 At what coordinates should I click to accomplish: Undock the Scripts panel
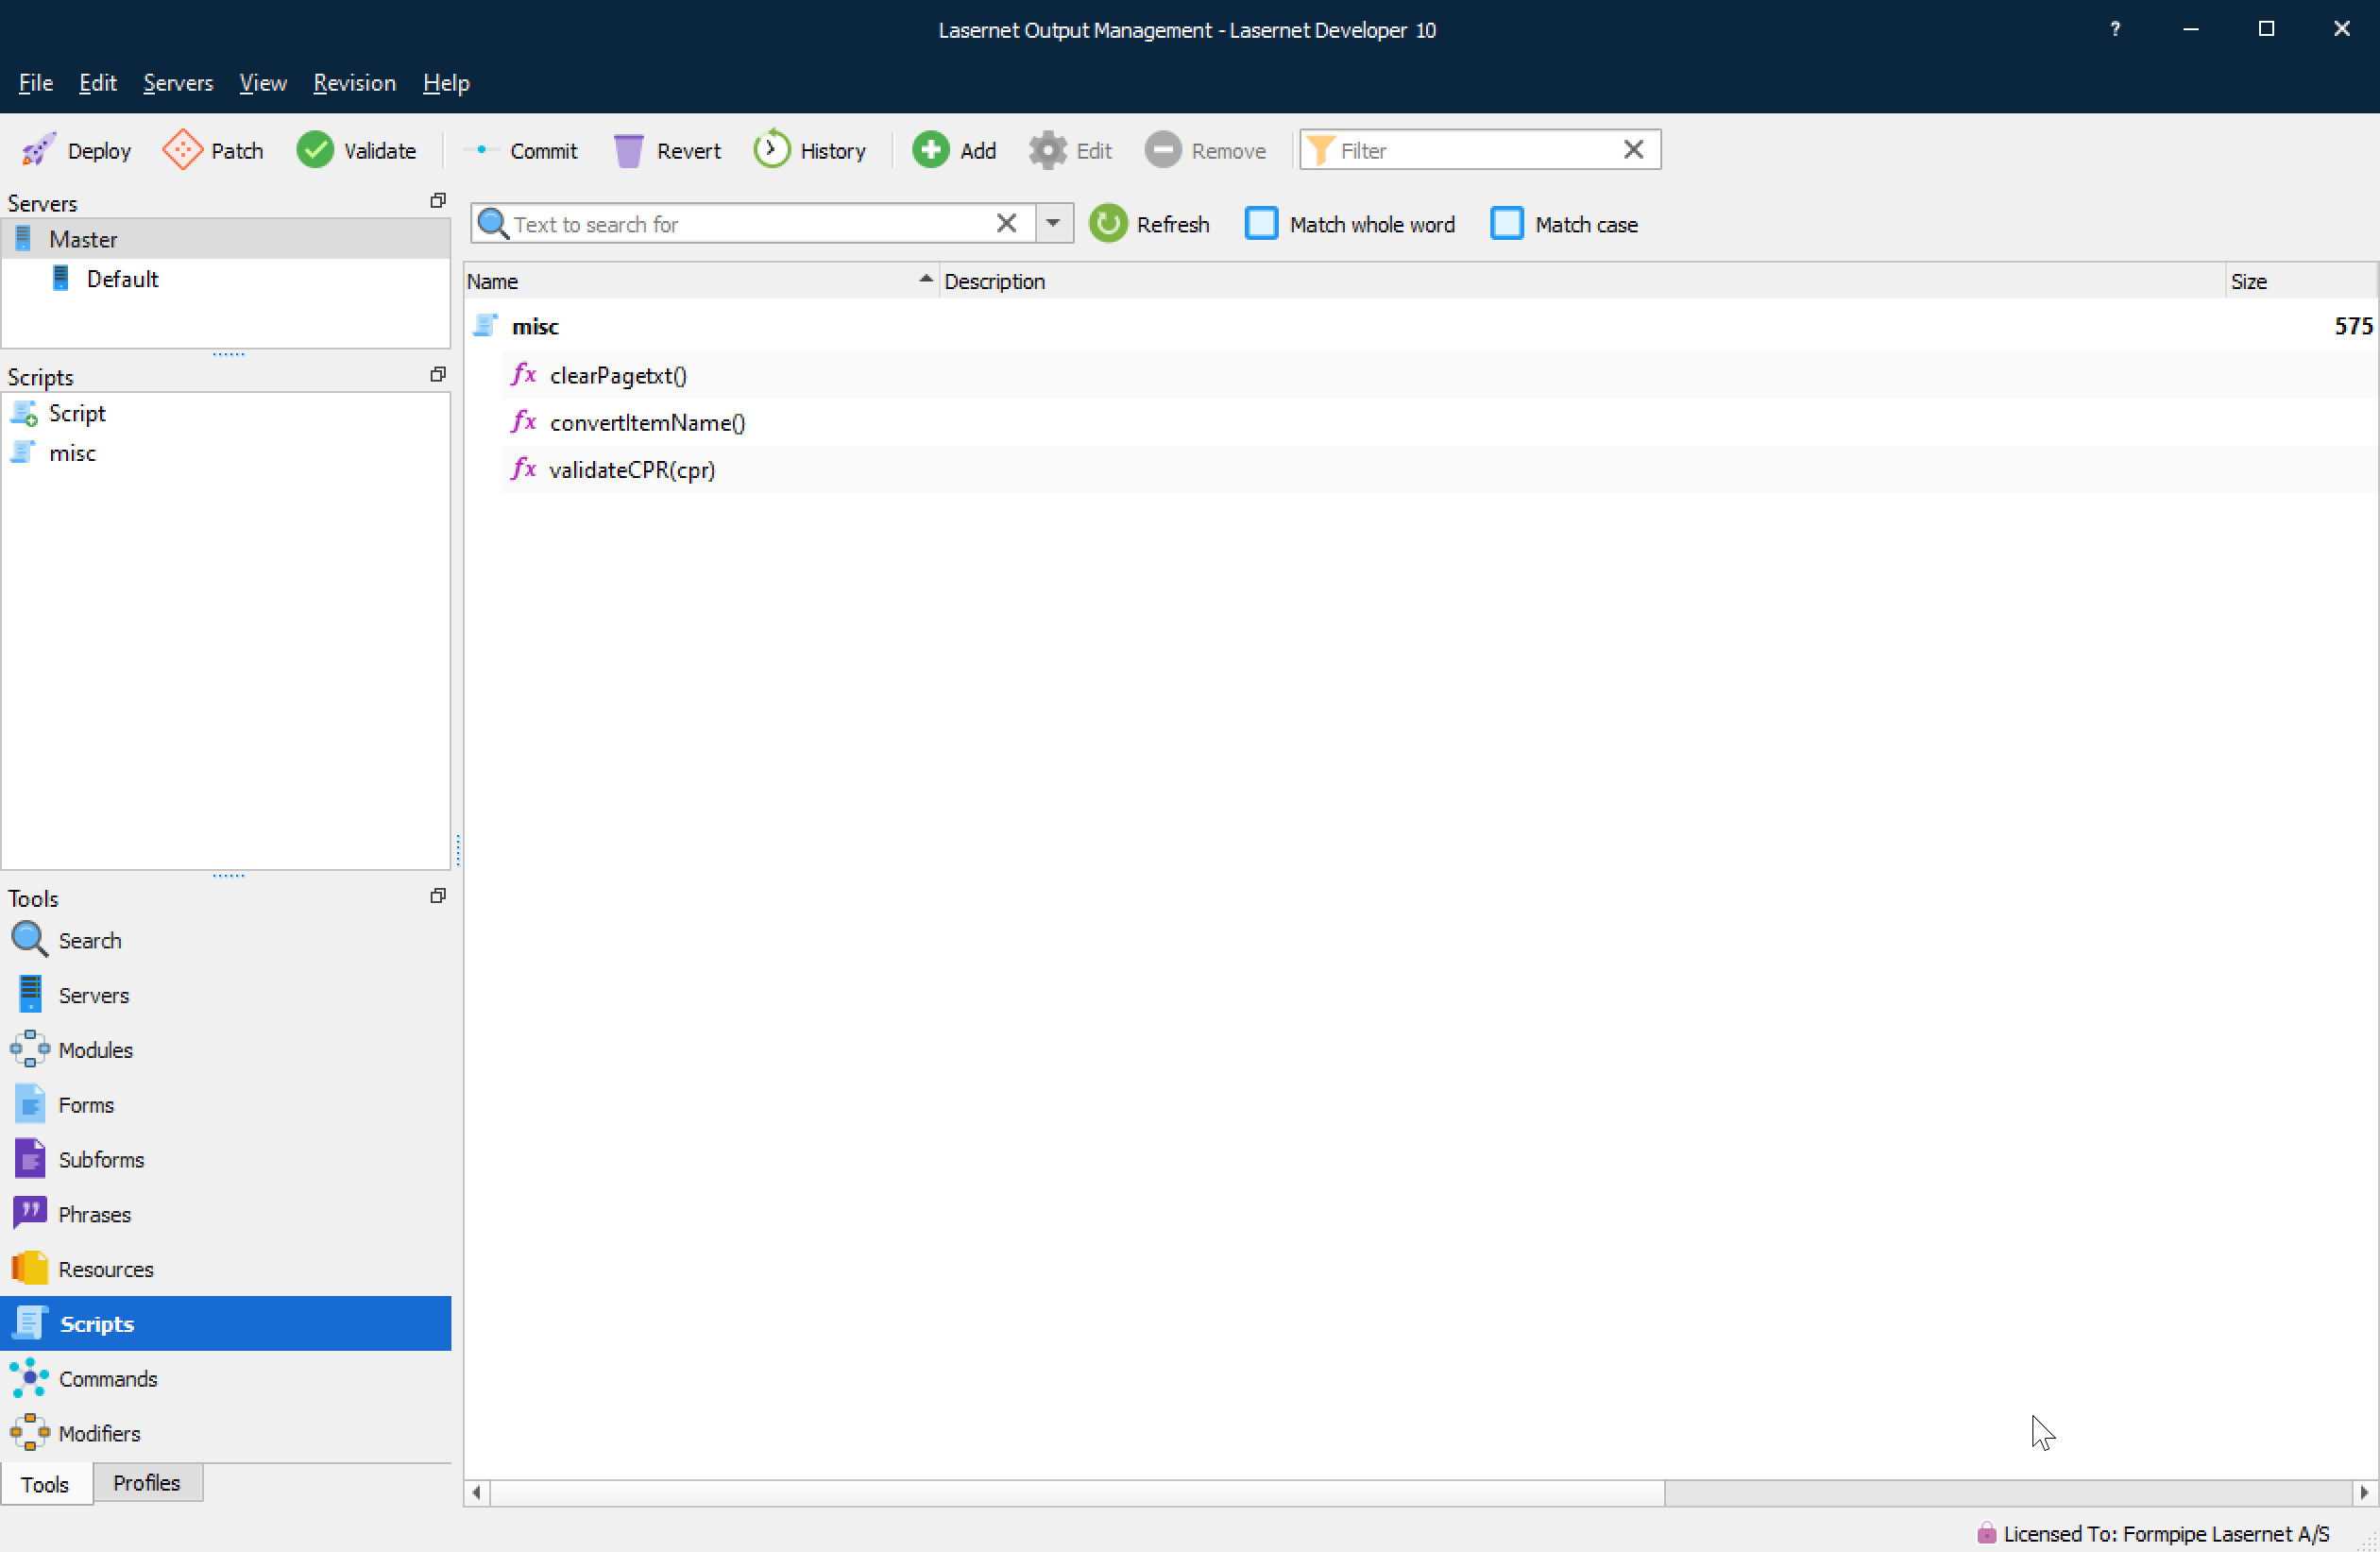tap(437, 375)
